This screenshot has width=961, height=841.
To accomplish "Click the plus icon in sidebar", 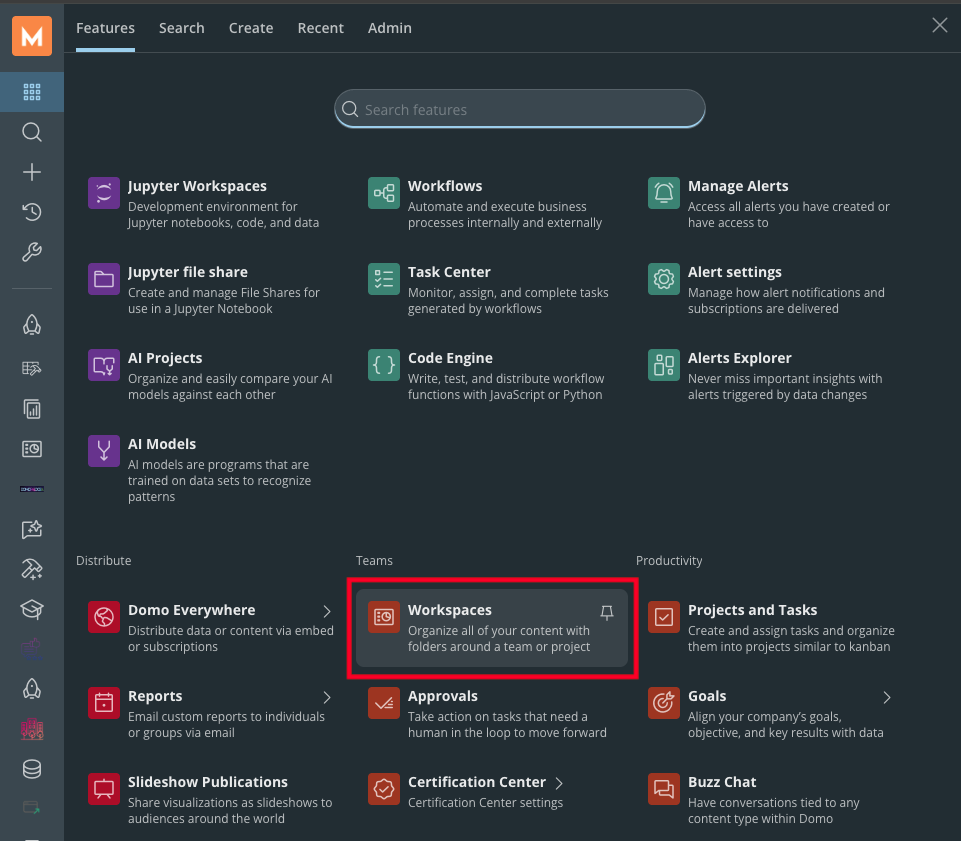I will 32,172.
